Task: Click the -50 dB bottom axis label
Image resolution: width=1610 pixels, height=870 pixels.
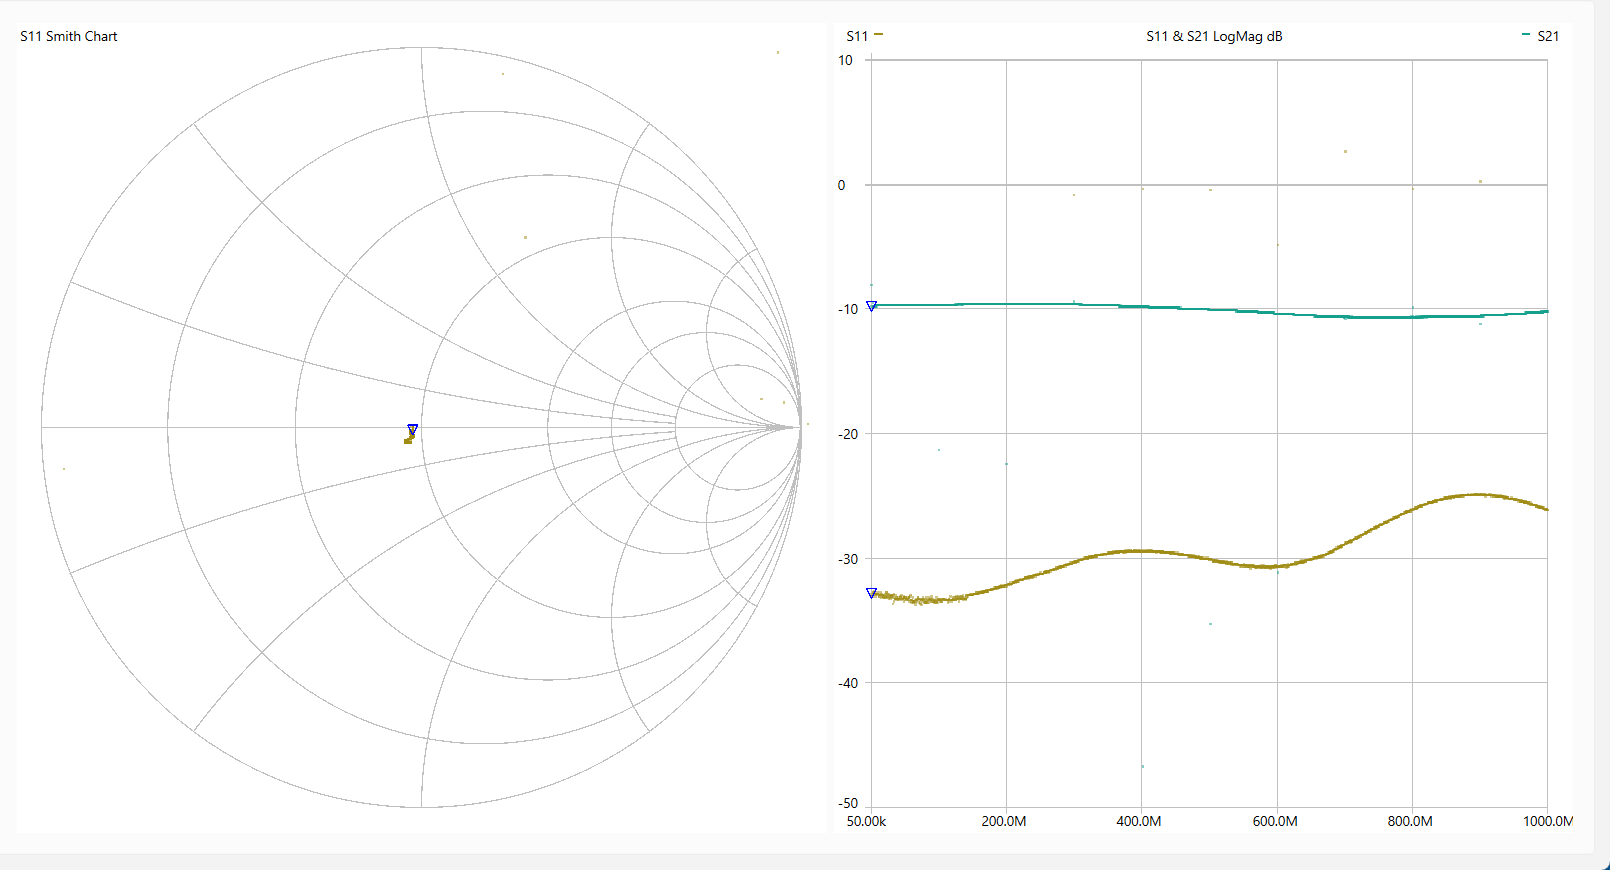Action: point(847,803)
